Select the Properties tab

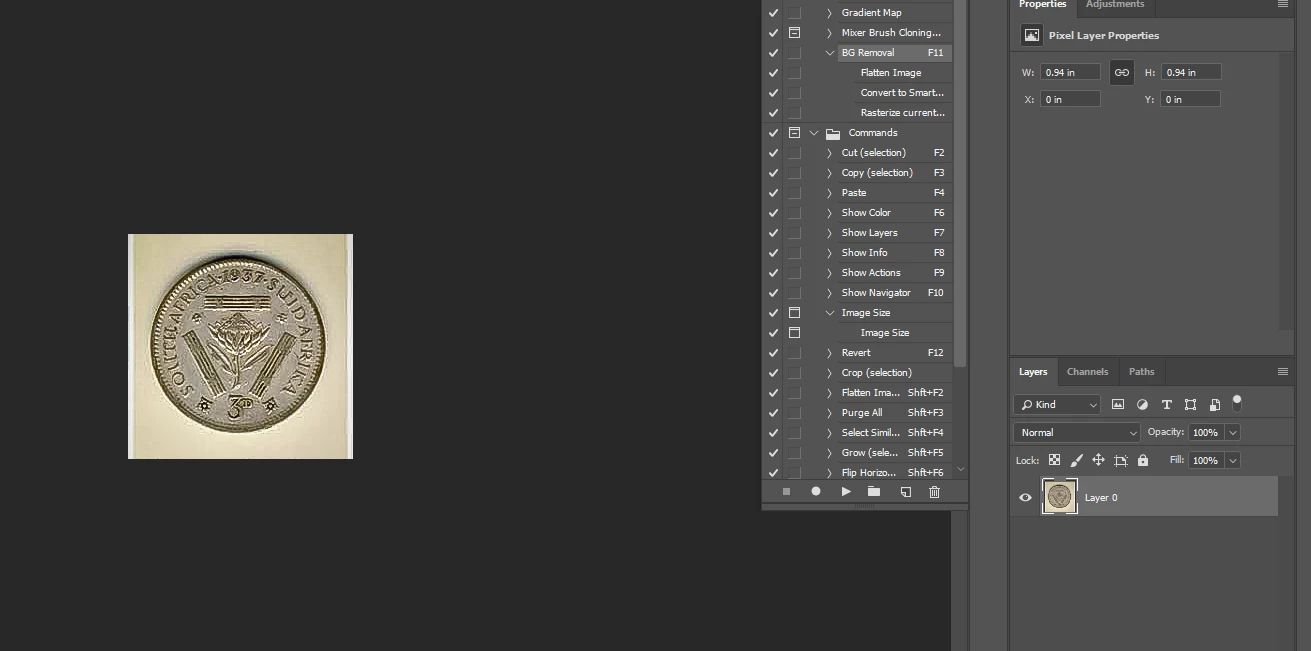coord(1043,5)
